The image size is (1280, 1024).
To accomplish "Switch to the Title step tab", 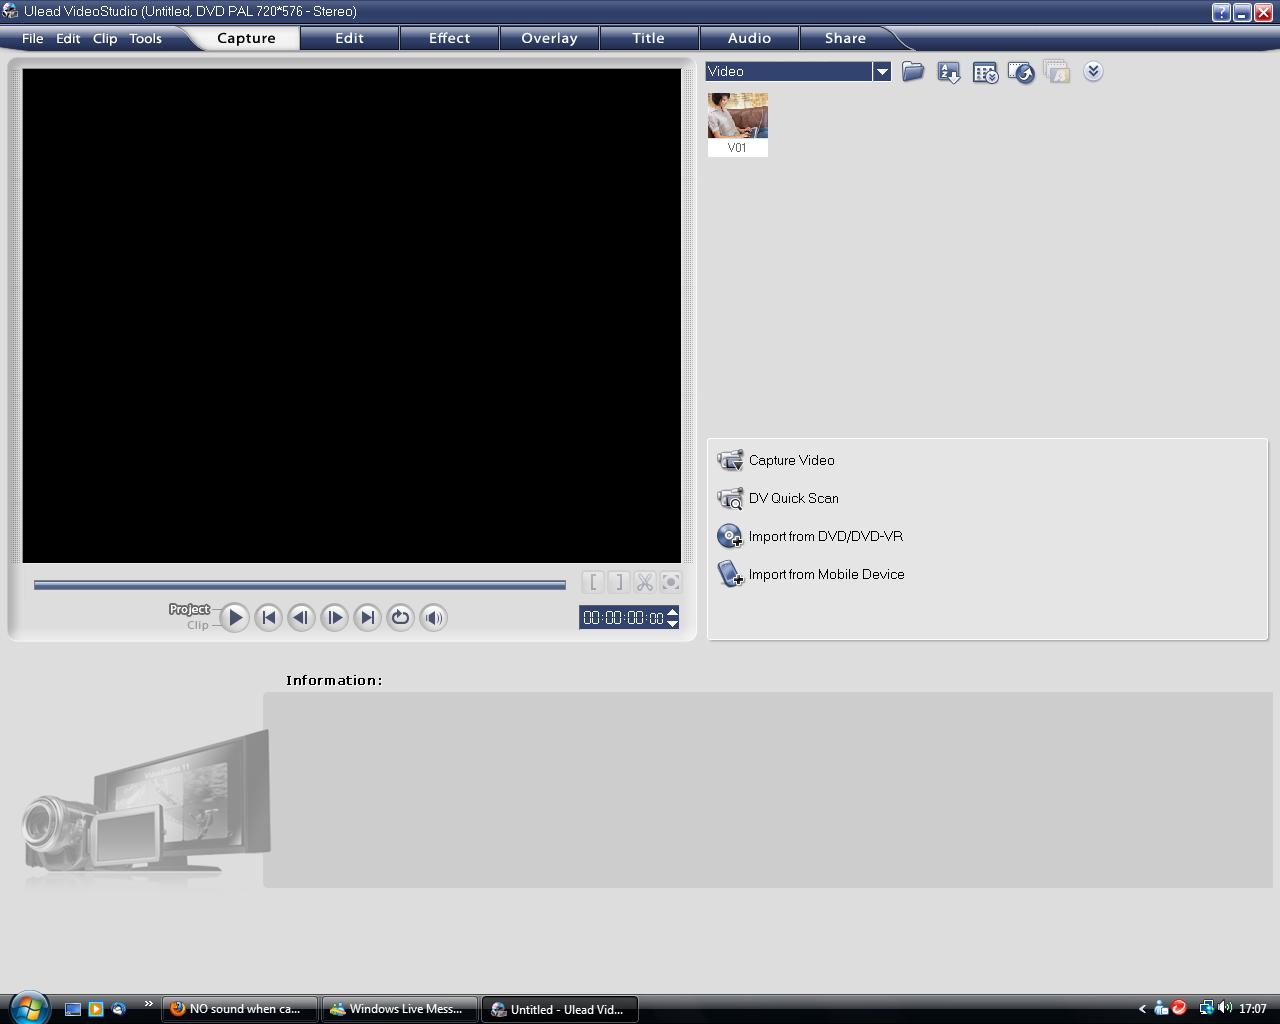I will (x=648, y=38).
